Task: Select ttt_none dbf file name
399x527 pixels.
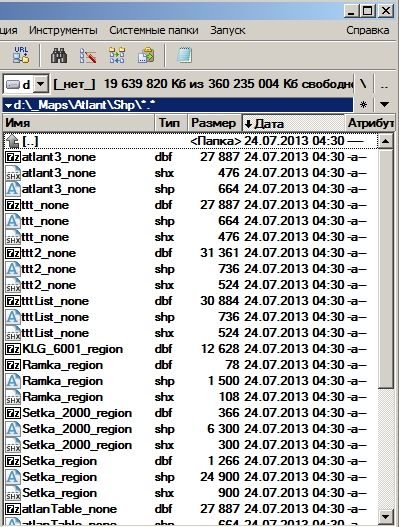Action: [x=45, y=205]
